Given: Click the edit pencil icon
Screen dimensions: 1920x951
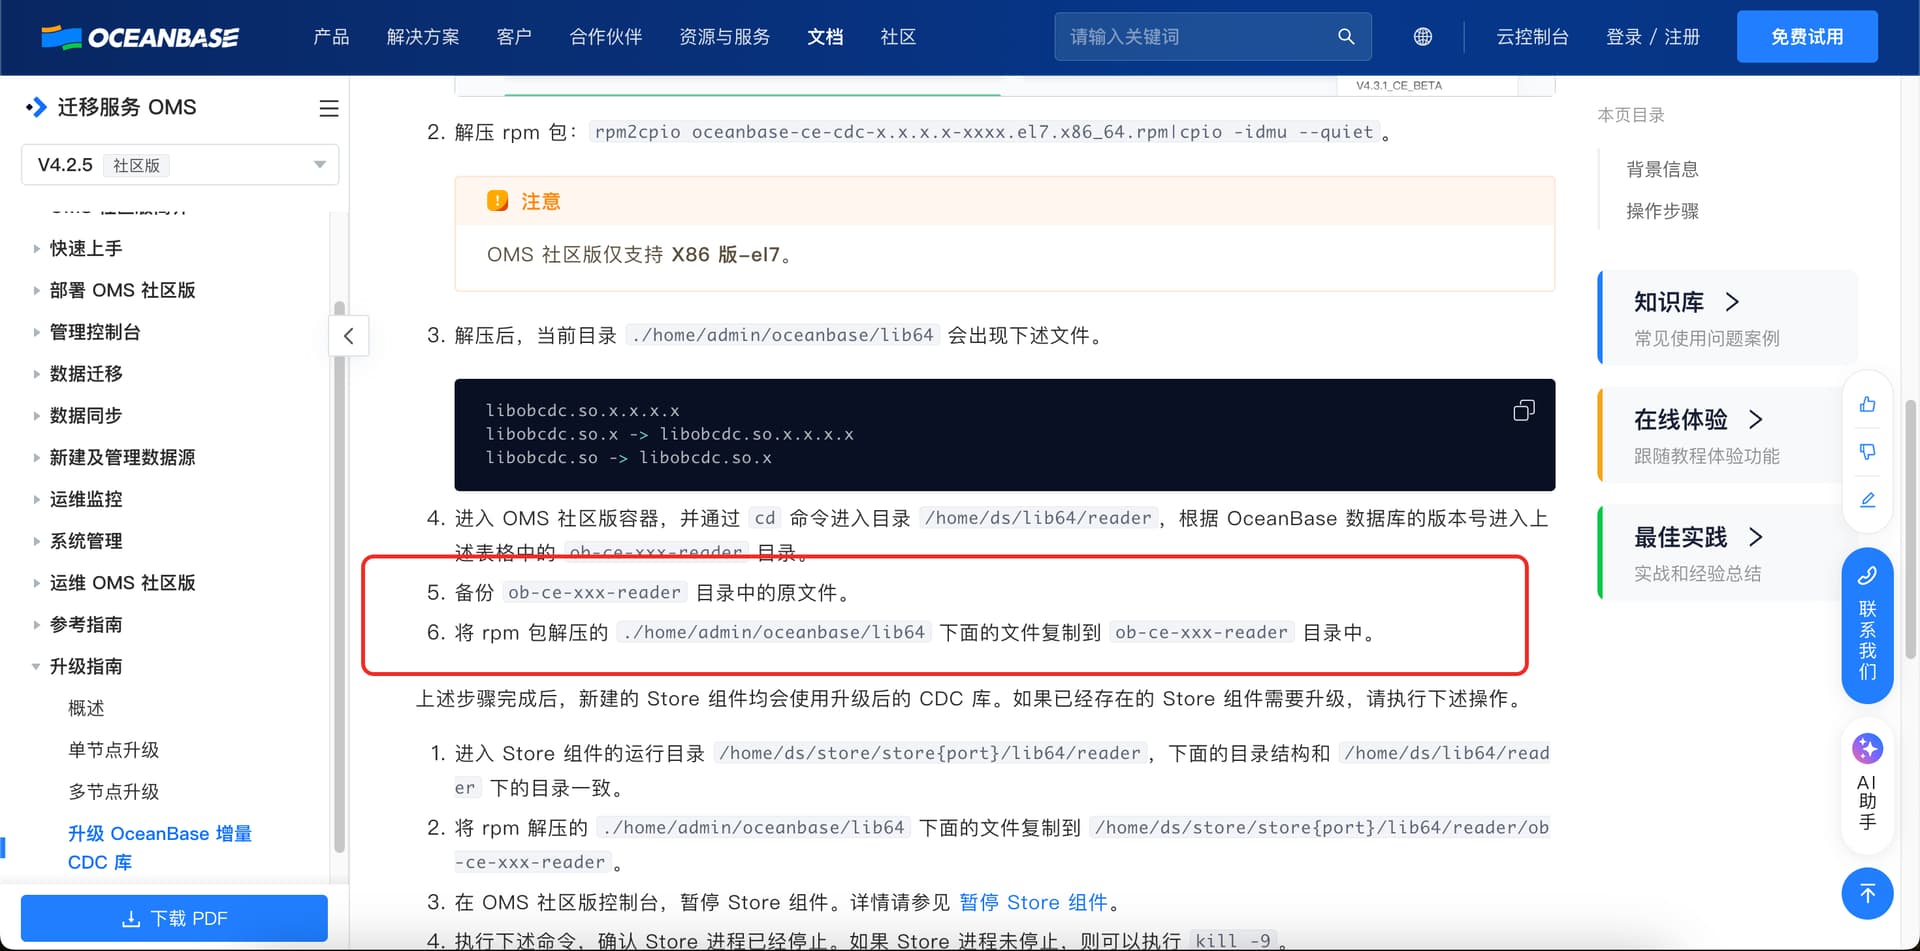Looking at the screenshot, I should [1867, 500].
